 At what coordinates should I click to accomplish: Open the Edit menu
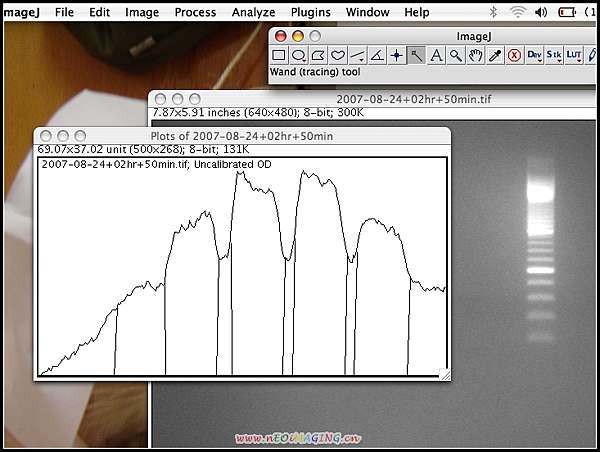tap(99, 12)
